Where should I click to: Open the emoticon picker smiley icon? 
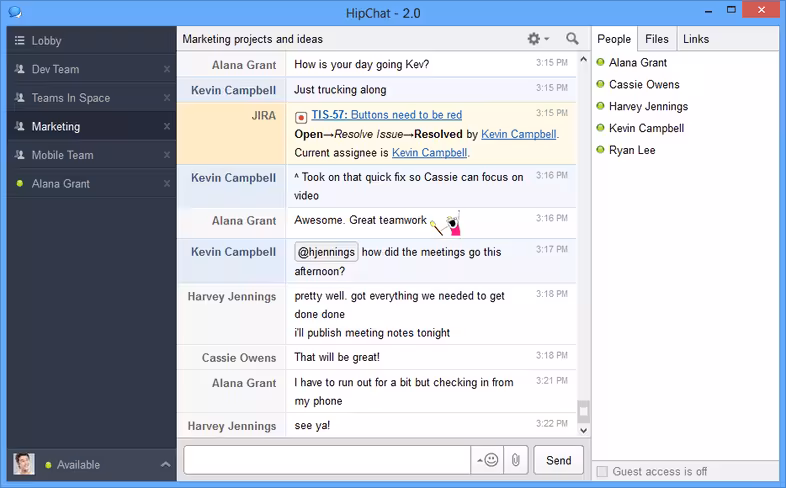(487, 460)
